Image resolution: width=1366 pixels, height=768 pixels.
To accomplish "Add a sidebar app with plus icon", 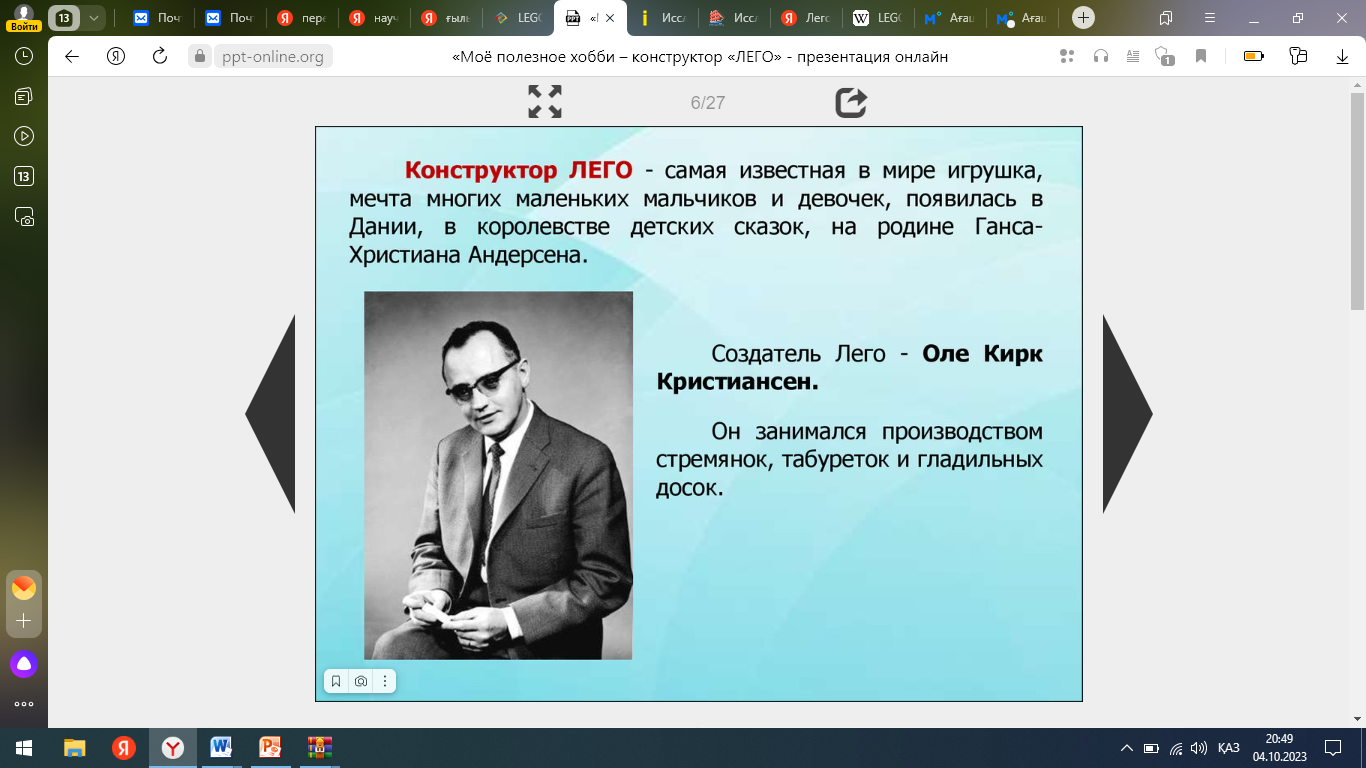I will click(x=24, y=621).
